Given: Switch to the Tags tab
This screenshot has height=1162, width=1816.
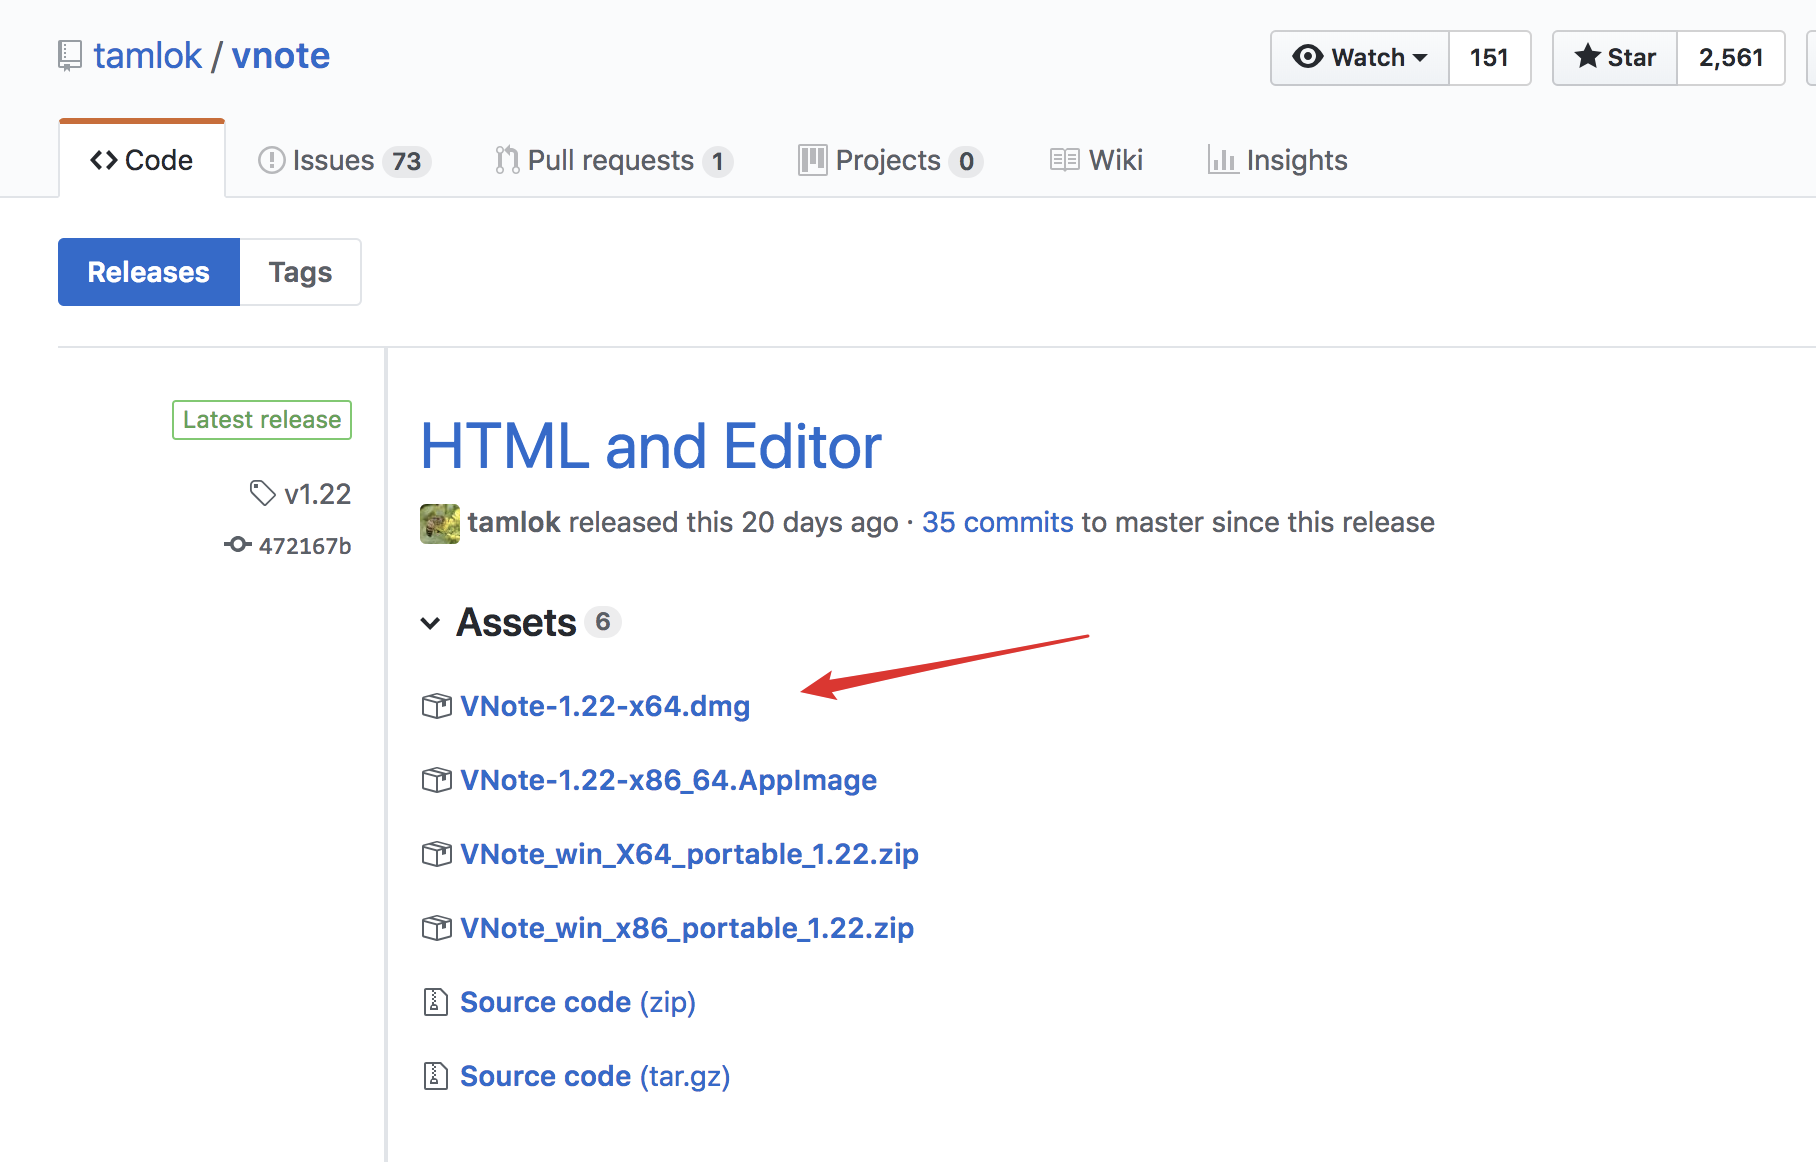Looking at the screenshot, I should click(x=299, y=271).
